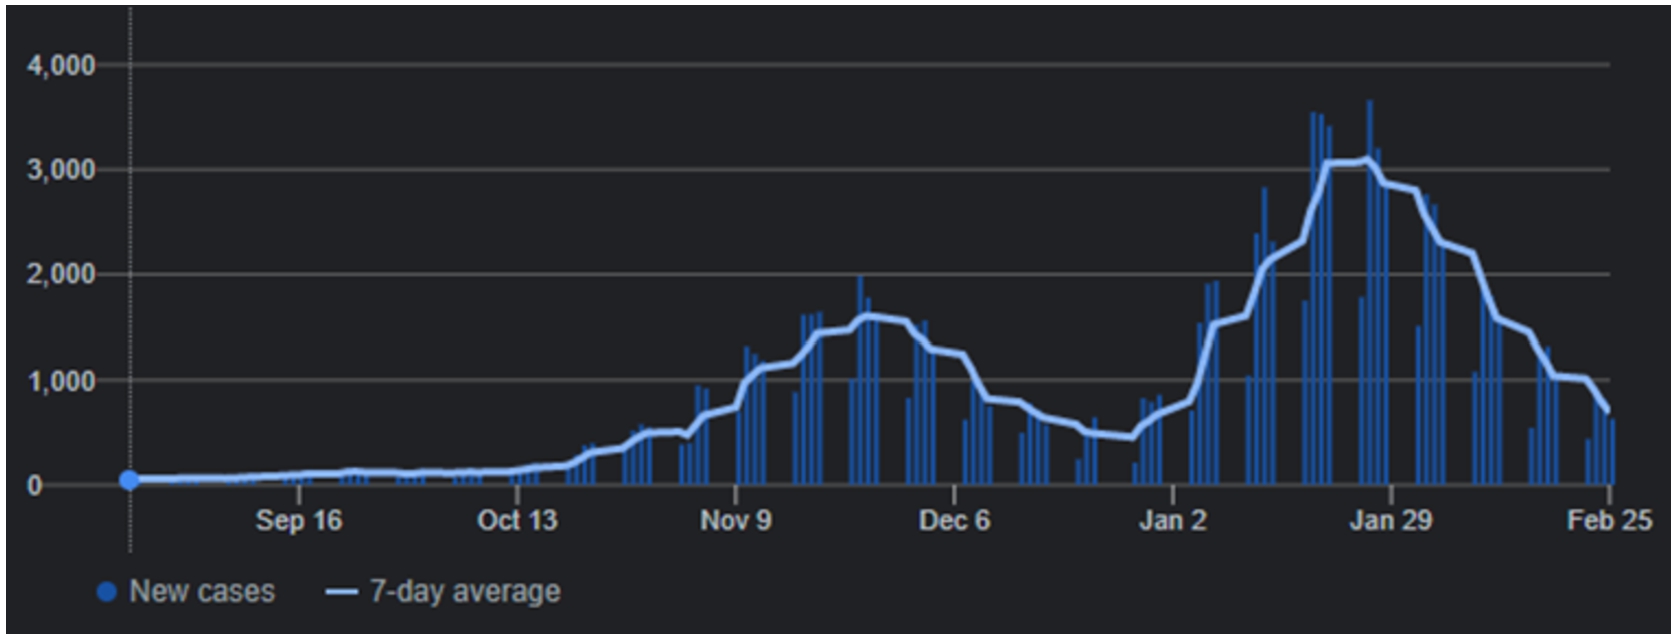Click the 3,000 y-axis label
This screenshot has width=1676, height=642.
pos(61,170)
